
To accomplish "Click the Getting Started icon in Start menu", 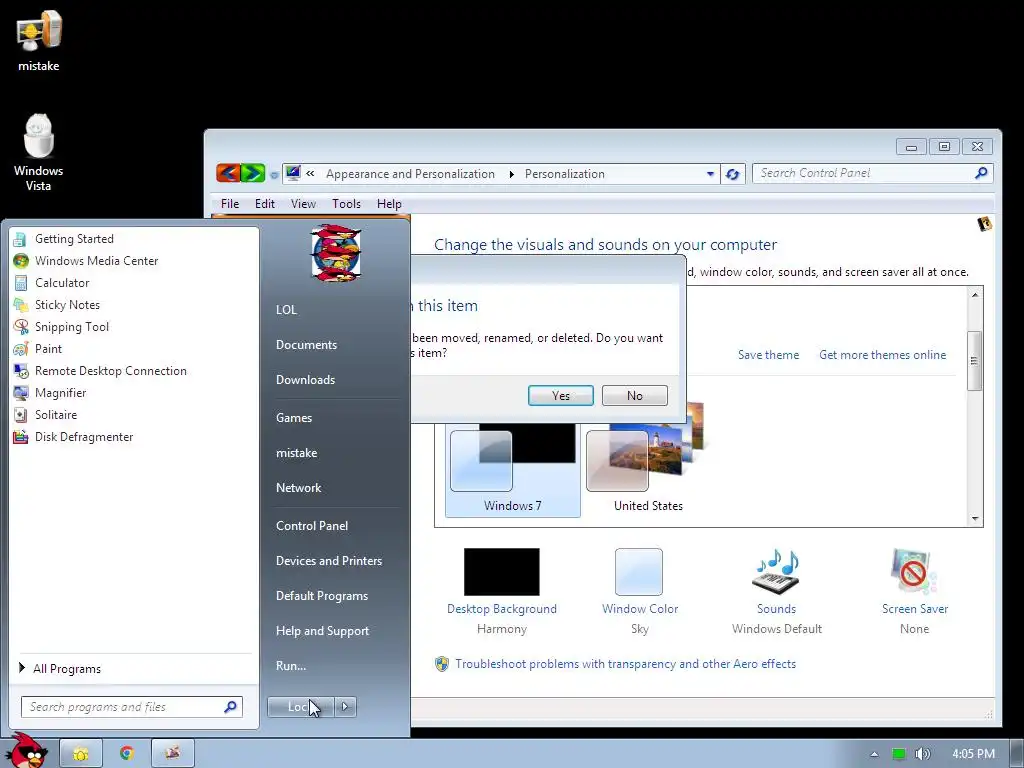I will click(21, 239).
